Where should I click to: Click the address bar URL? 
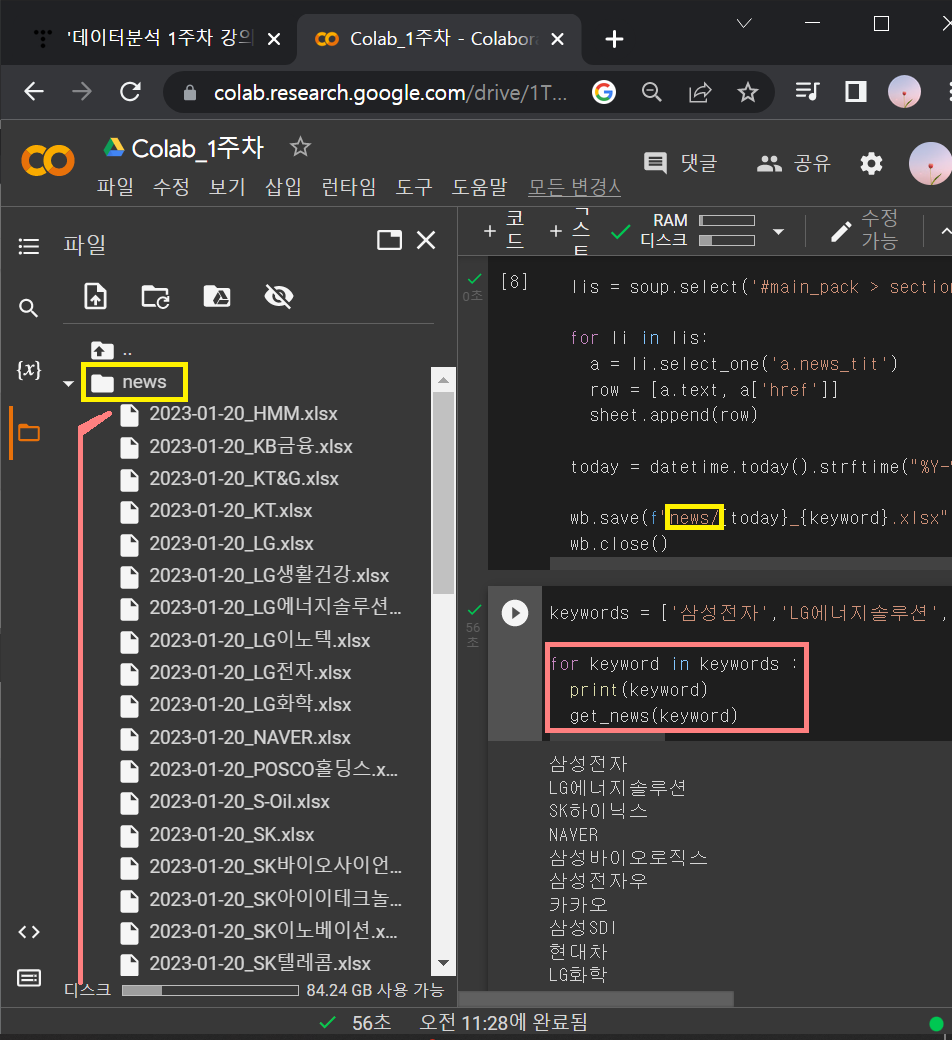pos(390,93)
